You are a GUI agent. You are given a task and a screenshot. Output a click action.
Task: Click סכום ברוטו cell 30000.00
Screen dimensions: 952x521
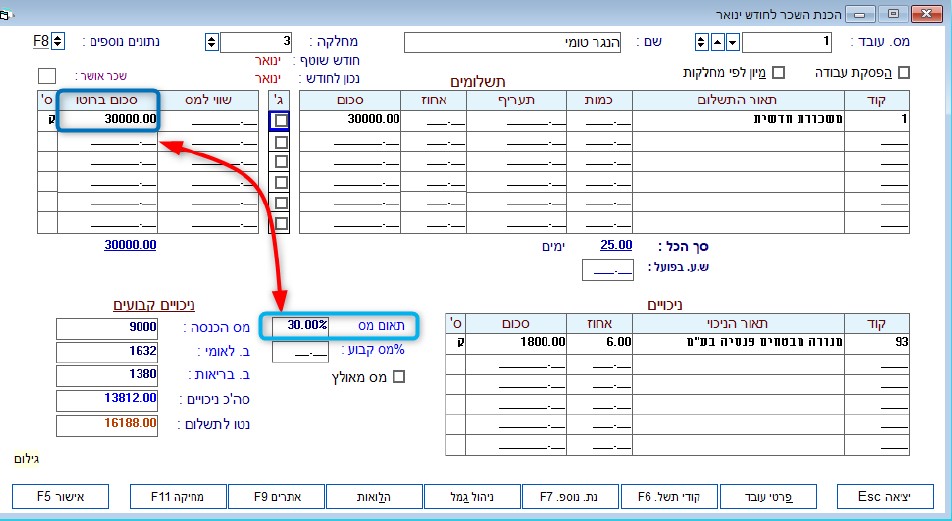107,120
